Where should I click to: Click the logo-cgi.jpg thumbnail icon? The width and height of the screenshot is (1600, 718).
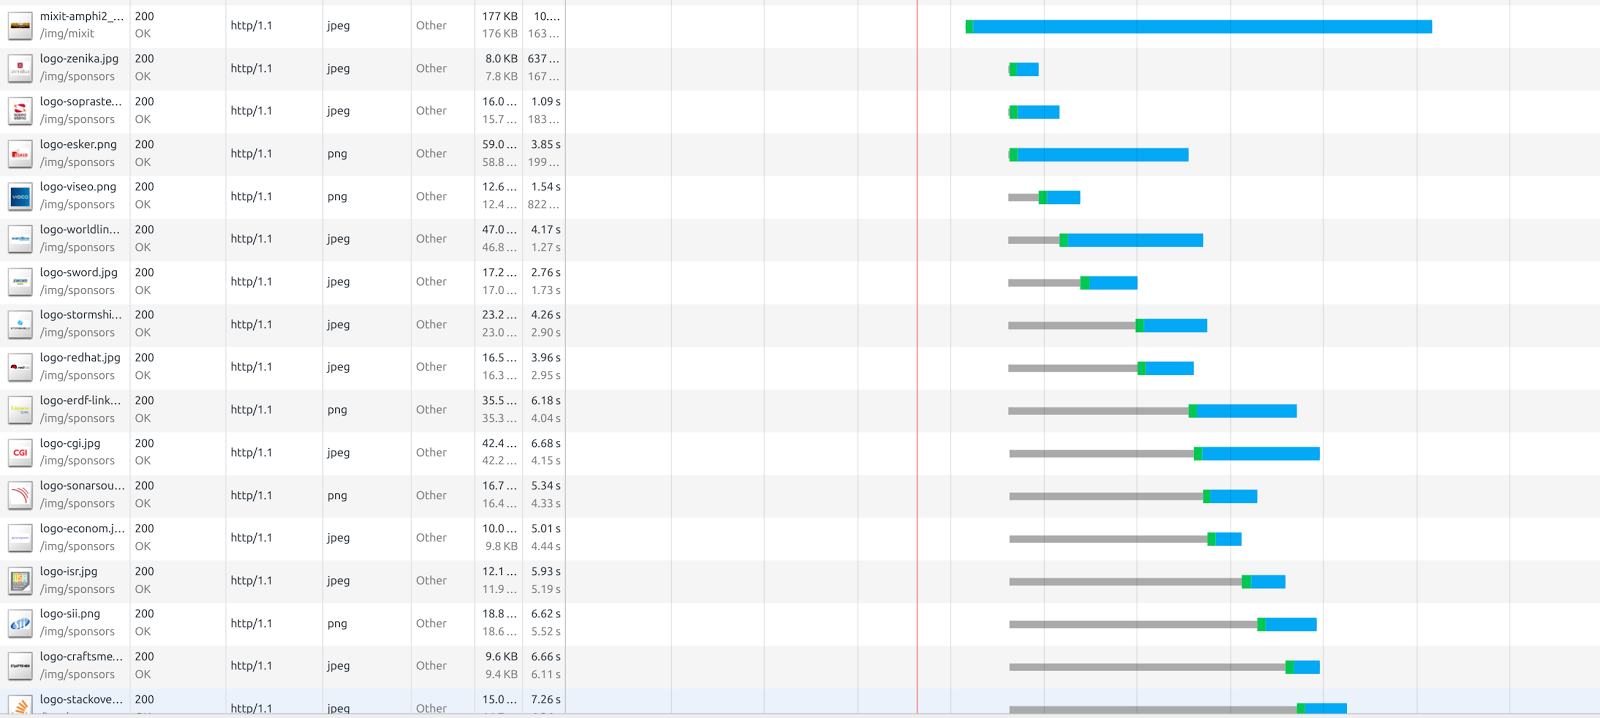click(x=20, y=453)
